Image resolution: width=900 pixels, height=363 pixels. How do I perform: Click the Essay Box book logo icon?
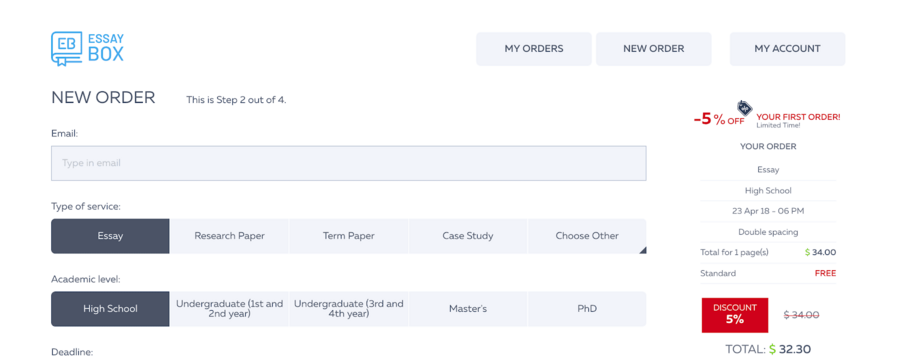67,49
